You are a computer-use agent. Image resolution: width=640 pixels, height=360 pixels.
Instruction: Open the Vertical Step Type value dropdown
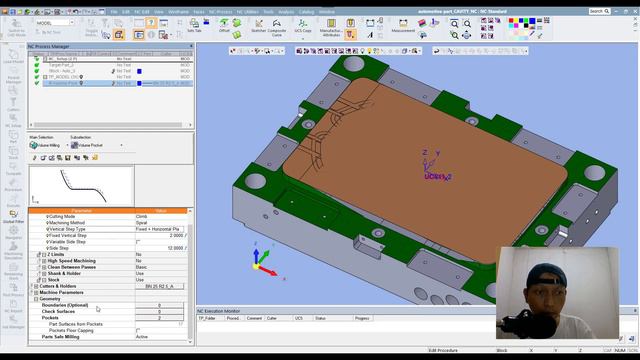tap(160, 229)
